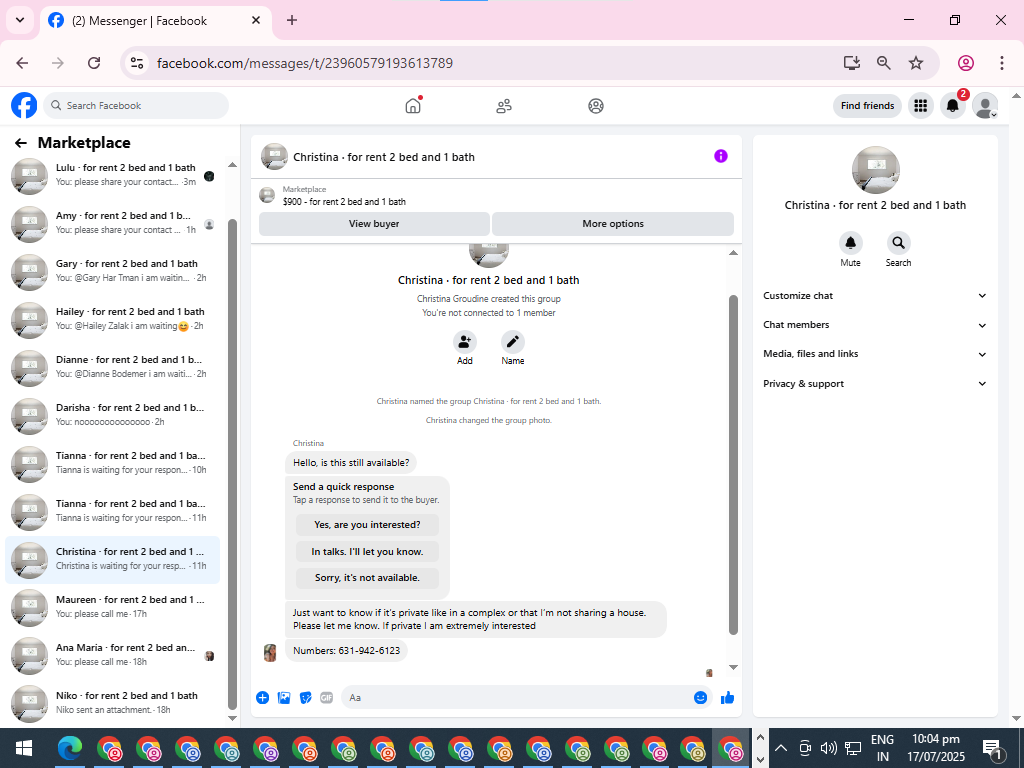Open Maureen's for rent conversation
The width and height of the screenshot is (1024, 768).
(112, 607)
